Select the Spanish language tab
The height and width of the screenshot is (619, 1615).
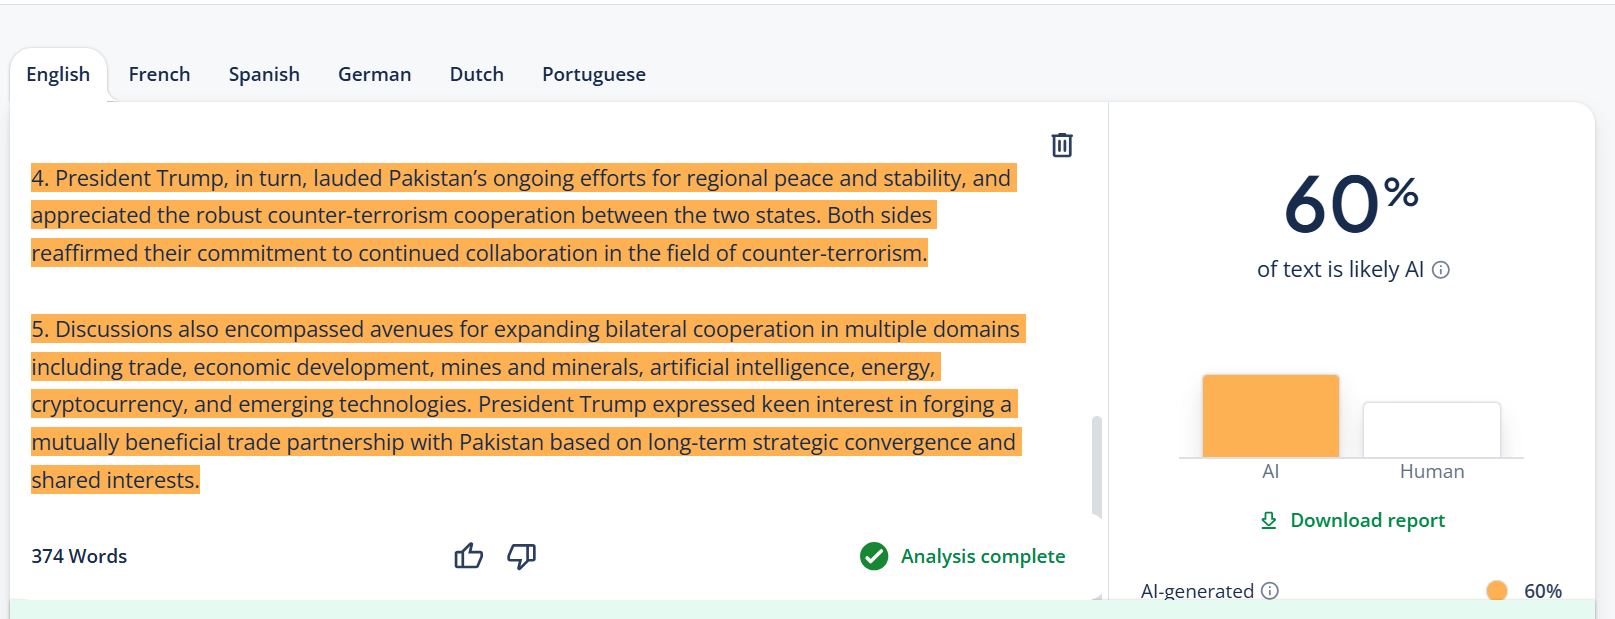point(264,74)
